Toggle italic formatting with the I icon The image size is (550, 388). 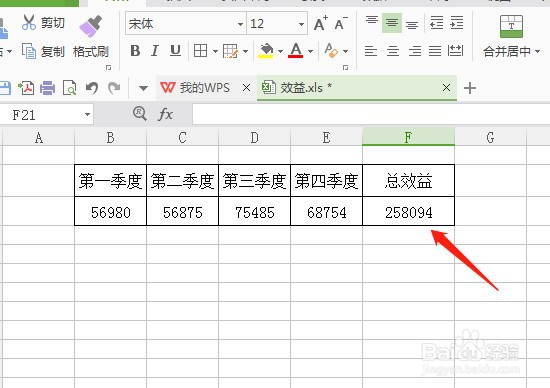tap(155, 51)
